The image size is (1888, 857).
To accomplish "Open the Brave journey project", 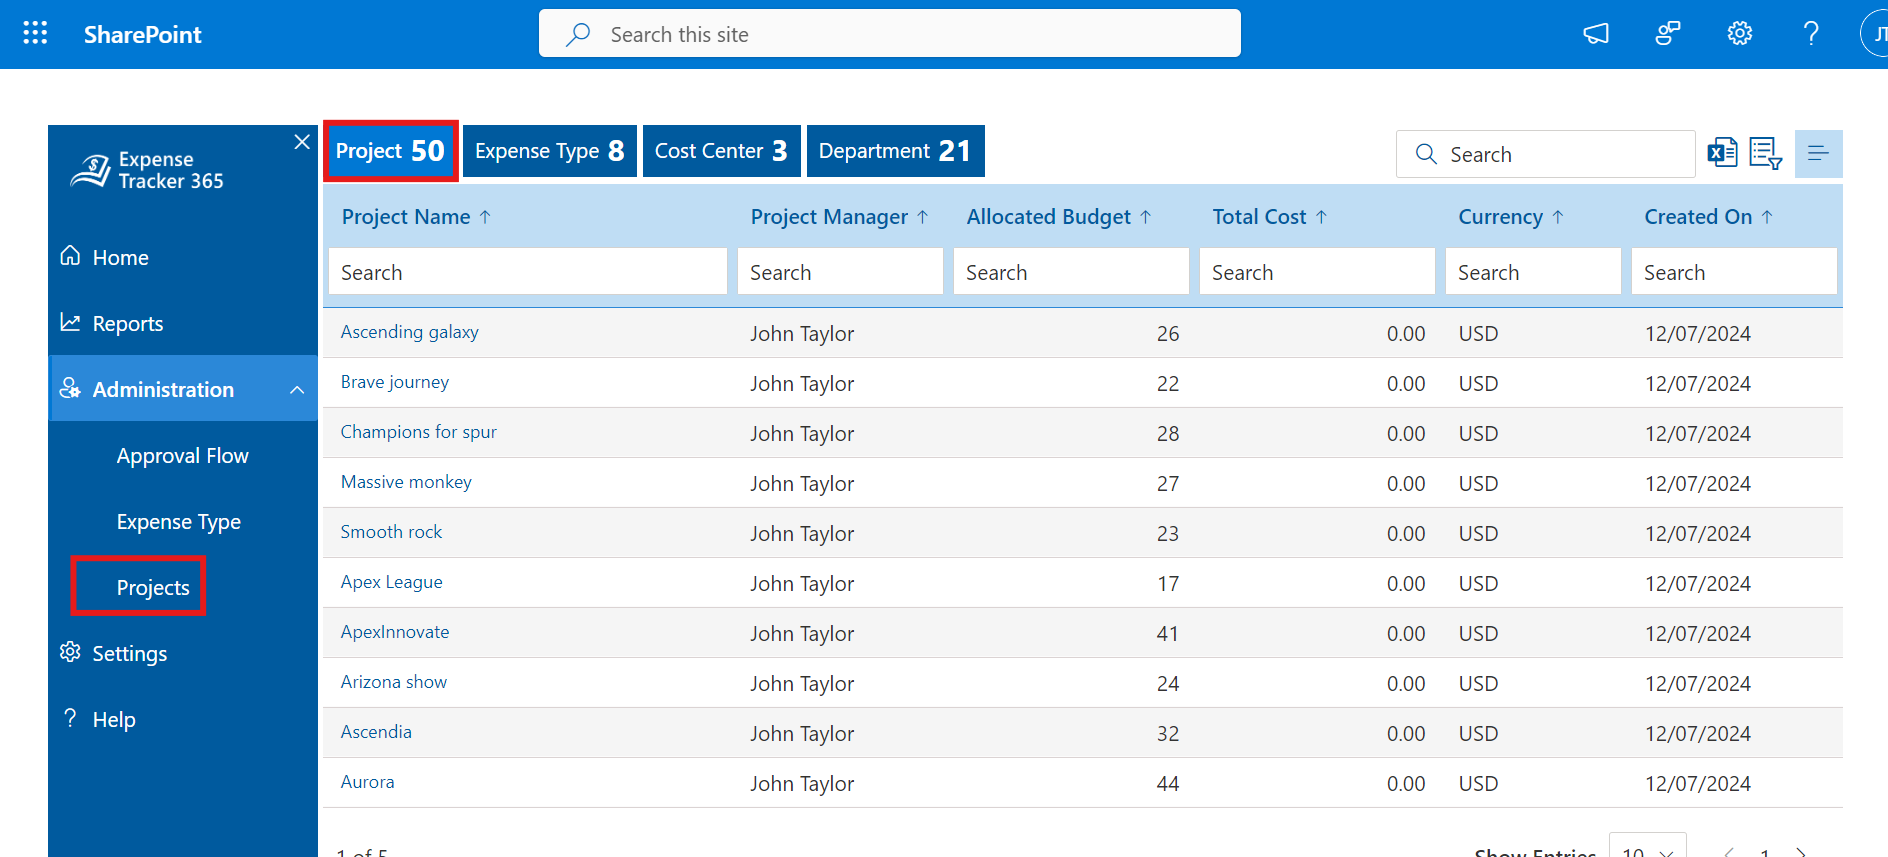I will click(395, 382).
